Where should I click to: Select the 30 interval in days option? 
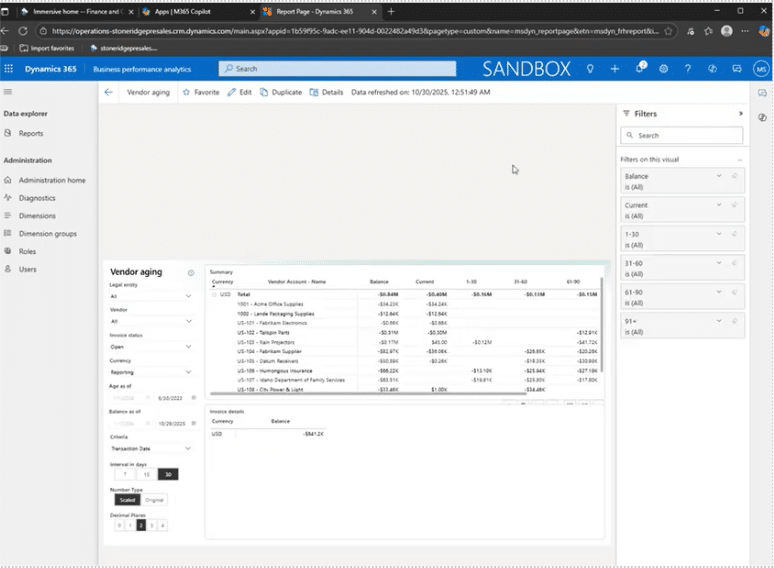[169, 474]
